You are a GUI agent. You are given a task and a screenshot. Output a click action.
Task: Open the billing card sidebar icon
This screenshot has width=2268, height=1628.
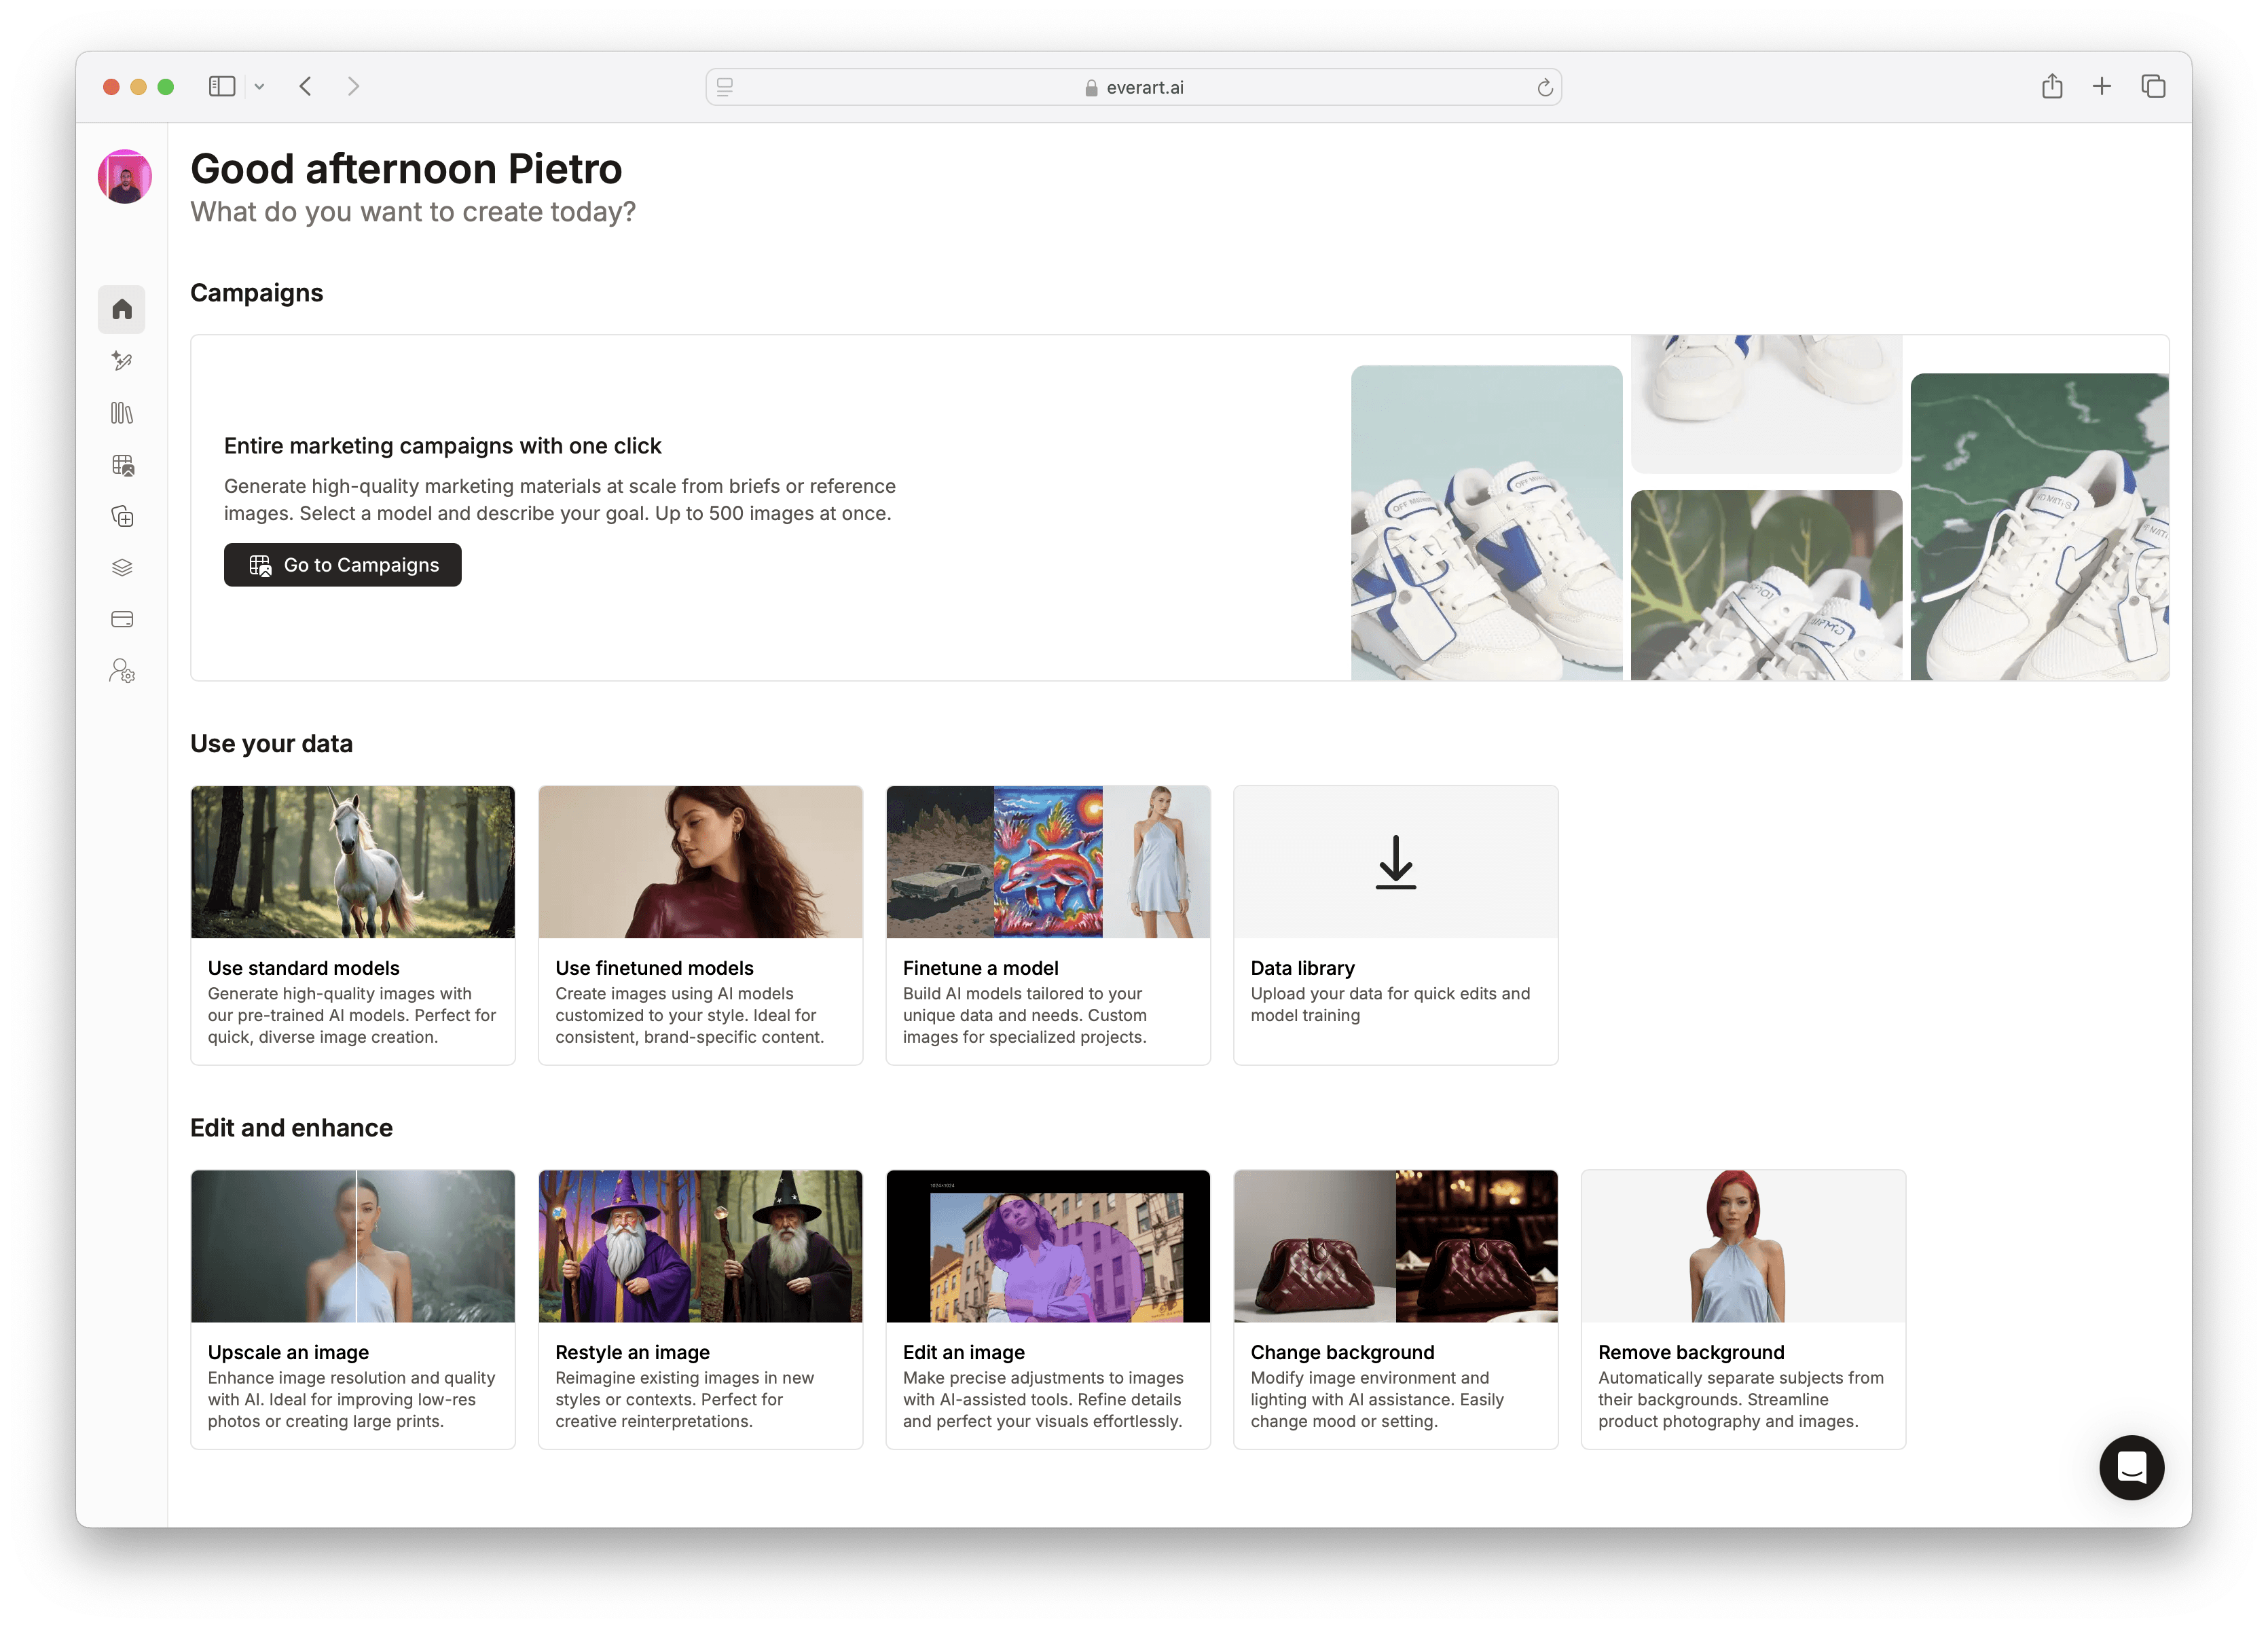(122, 619)
